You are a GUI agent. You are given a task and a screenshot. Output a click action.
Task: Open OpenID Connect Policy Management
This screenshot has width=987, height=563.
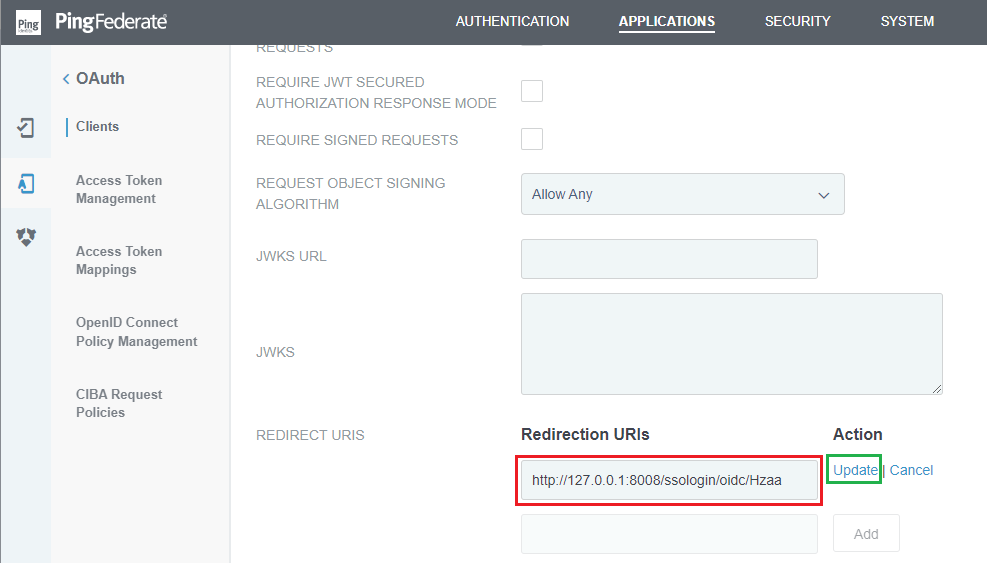pyautogui.click(x=137, y=332)
